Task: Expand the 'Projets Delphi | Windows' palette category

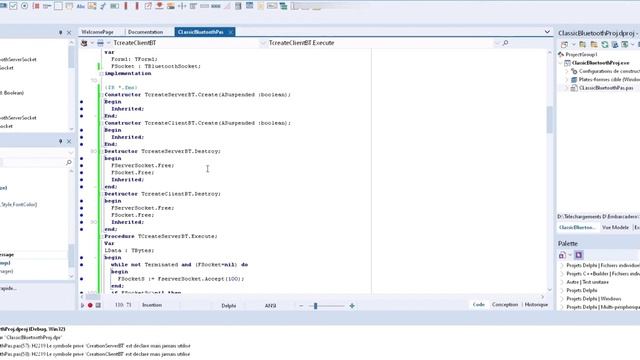Action: 562,299
